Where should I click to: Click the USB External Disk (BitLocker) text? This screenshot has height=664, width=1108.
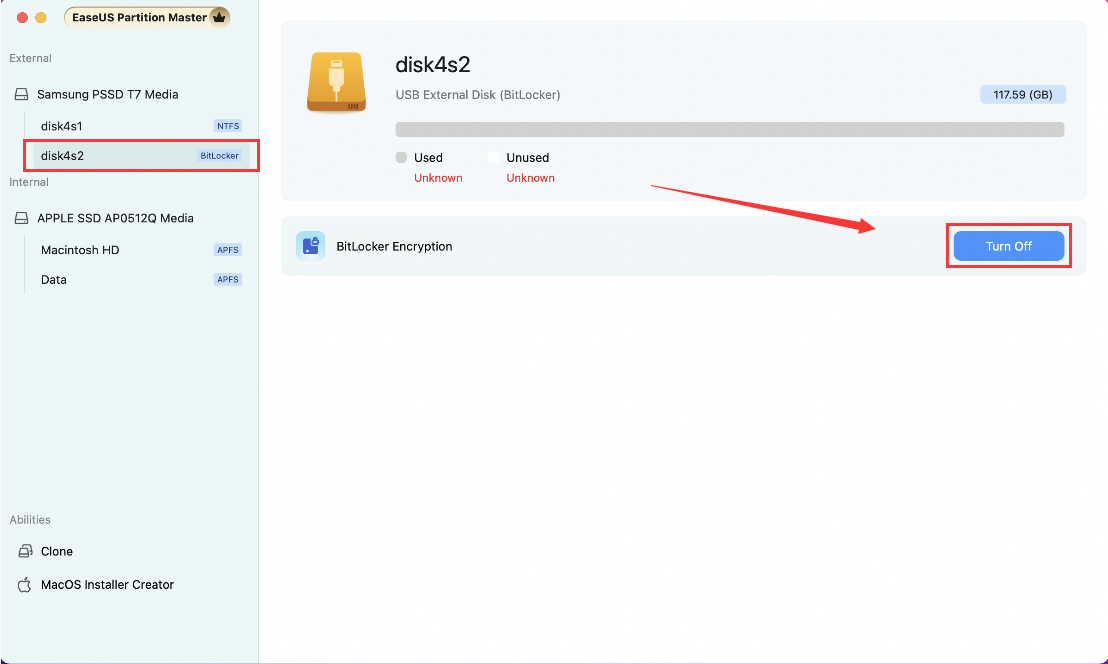coord(478,95)
